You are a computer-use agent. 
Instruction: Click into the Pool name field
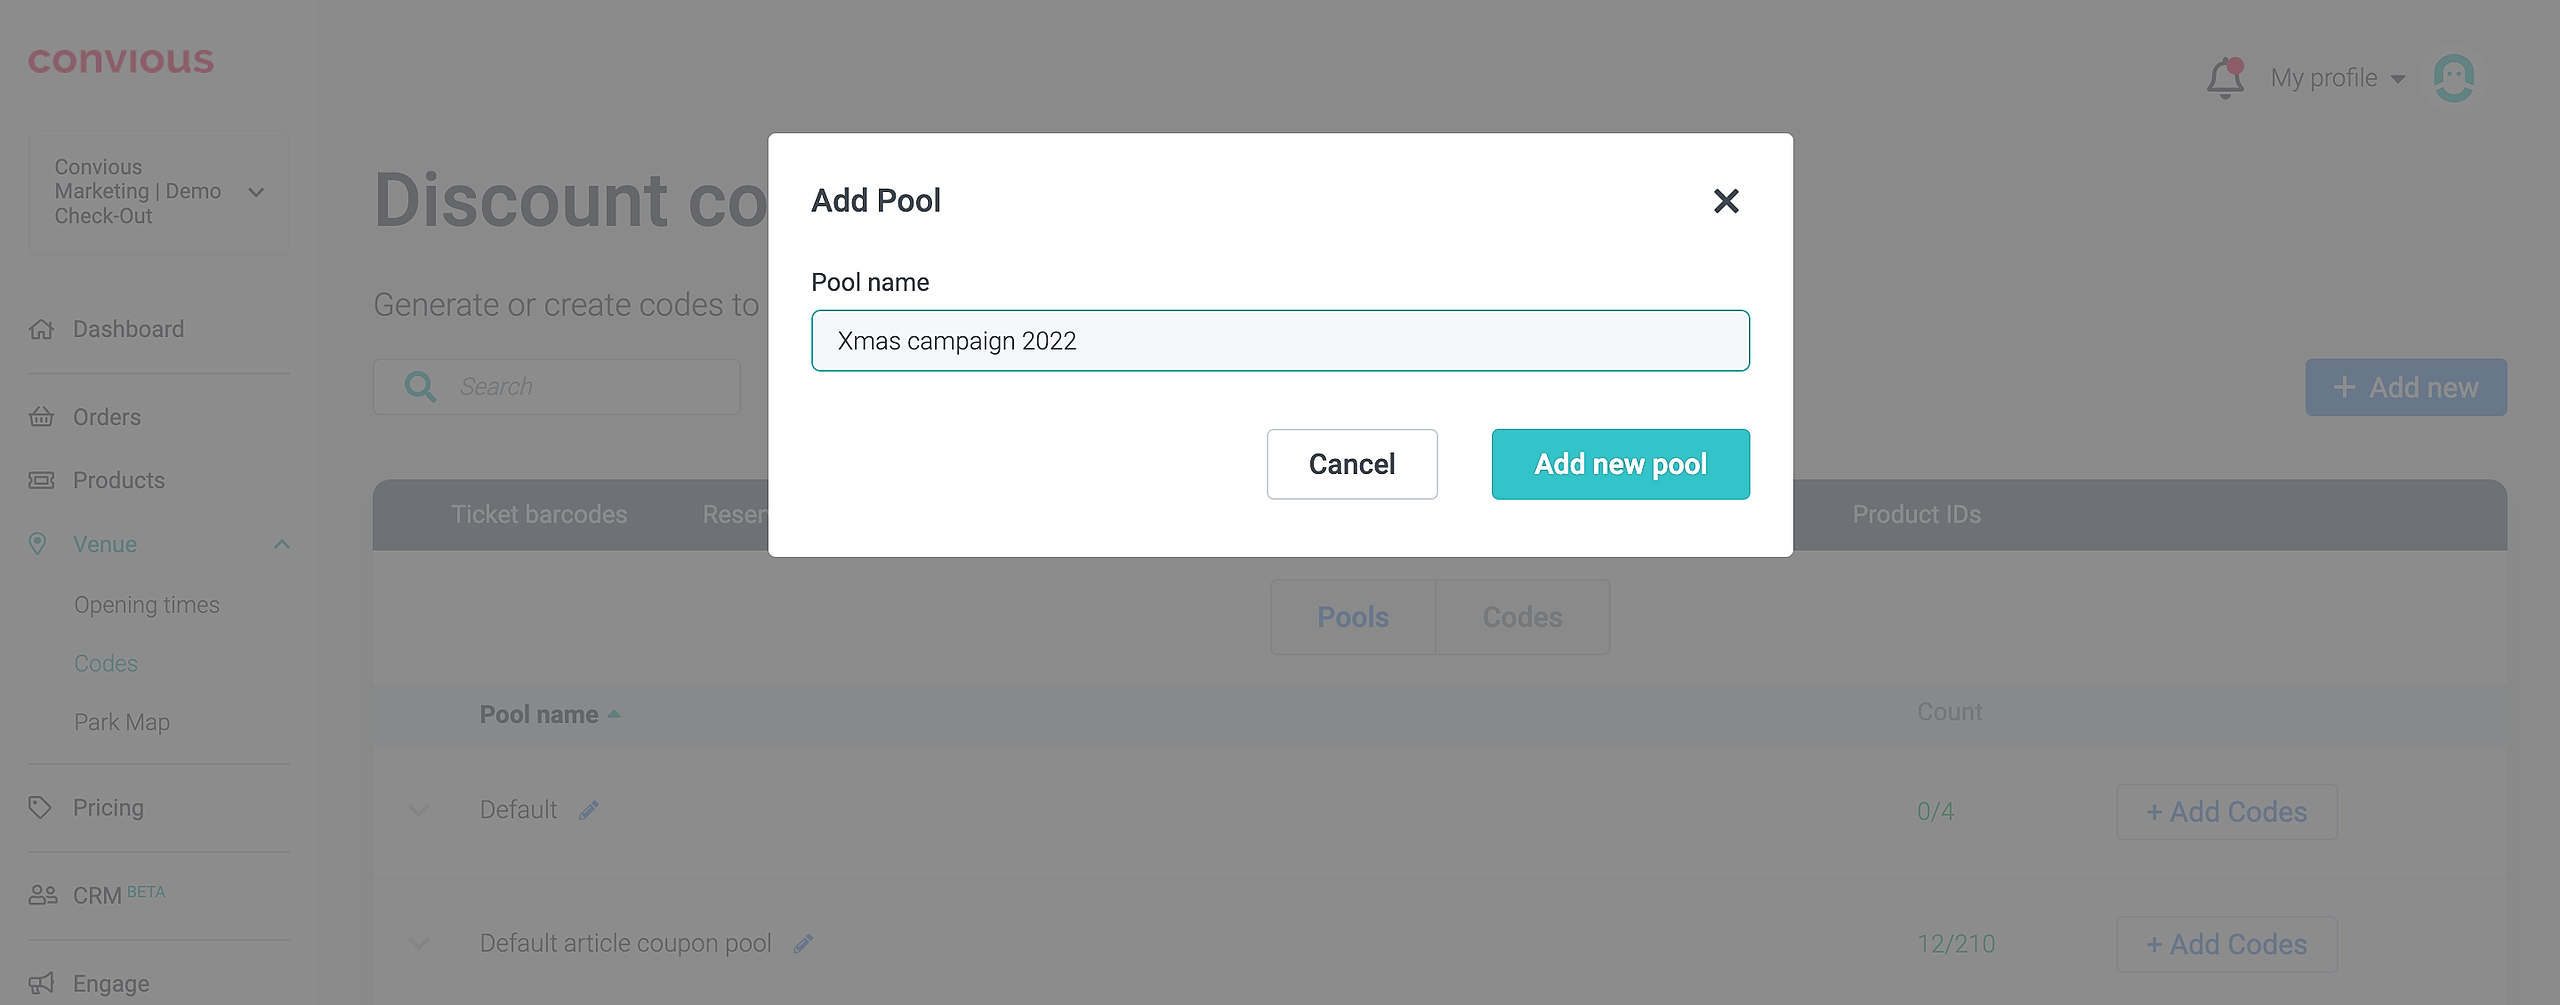(x=1280, y=341)
